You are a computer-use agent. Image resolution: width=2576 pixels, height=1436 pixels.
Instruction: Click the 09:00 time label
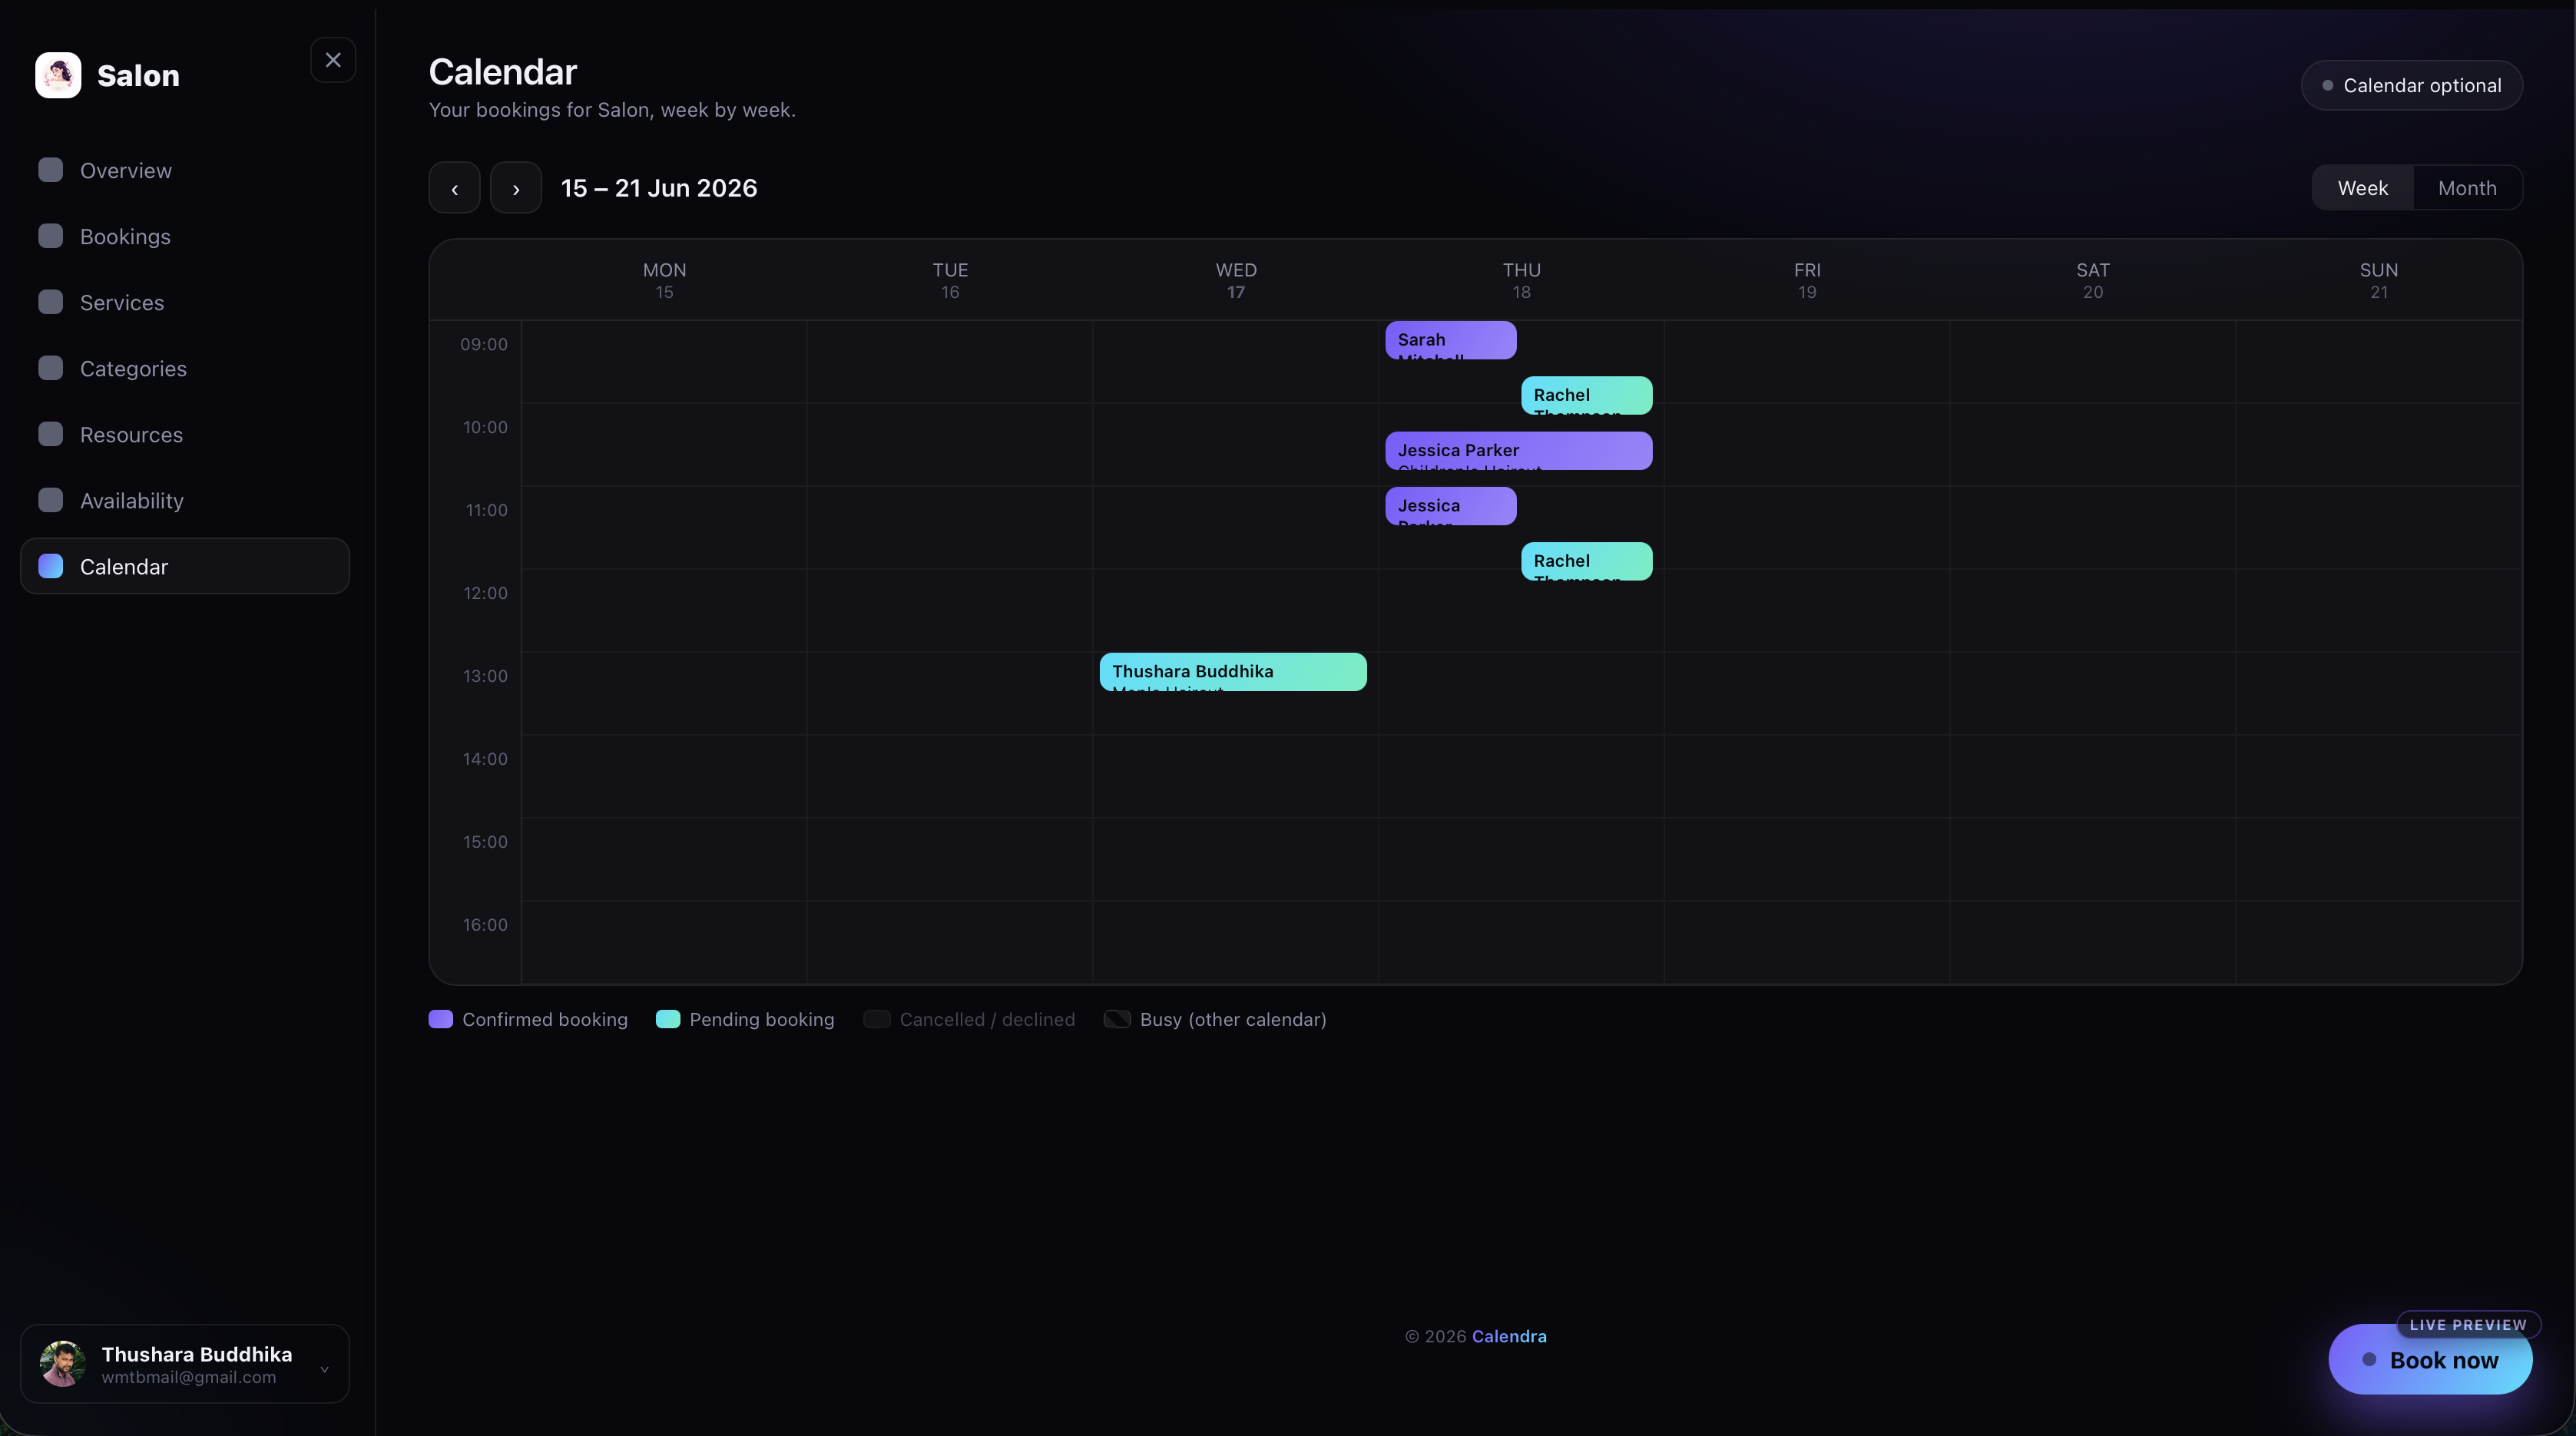pos(484,344)
